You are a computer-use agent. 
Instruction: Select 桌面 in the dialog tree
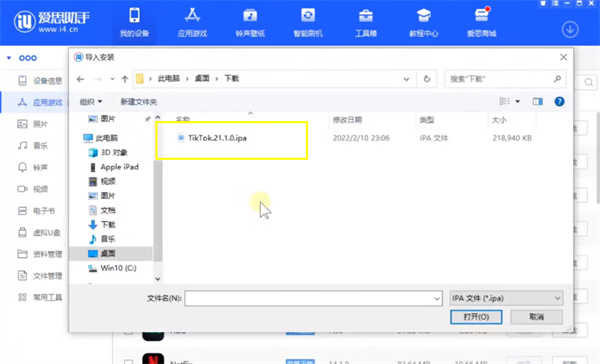102,253
